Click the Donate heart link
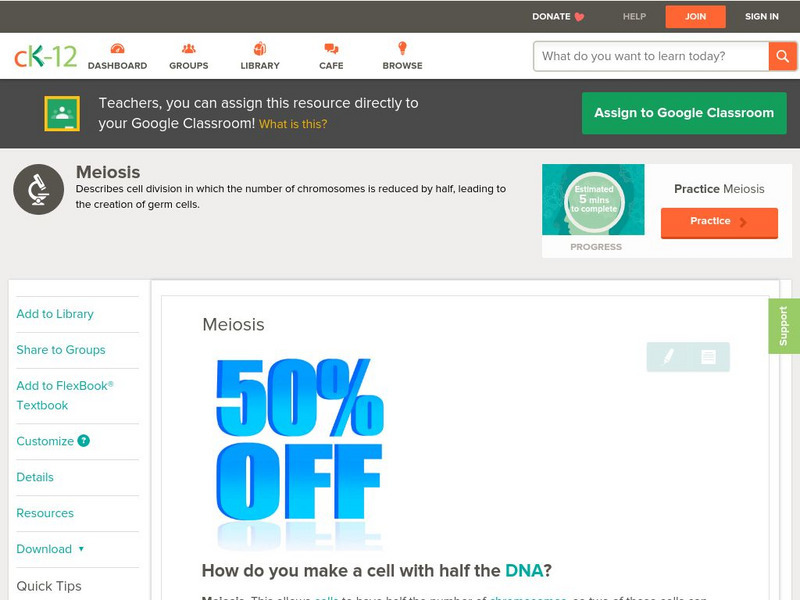This screenshot has height=600, width=800. click(558, 16)
